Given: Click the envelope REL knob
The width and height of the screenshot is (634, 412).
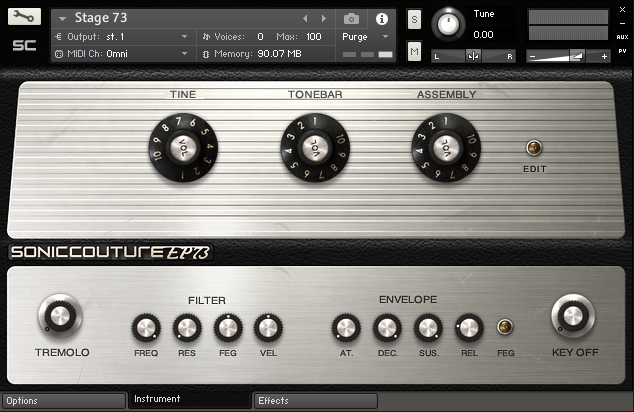Looking at the screenshot, I should (x=469, y=328).
